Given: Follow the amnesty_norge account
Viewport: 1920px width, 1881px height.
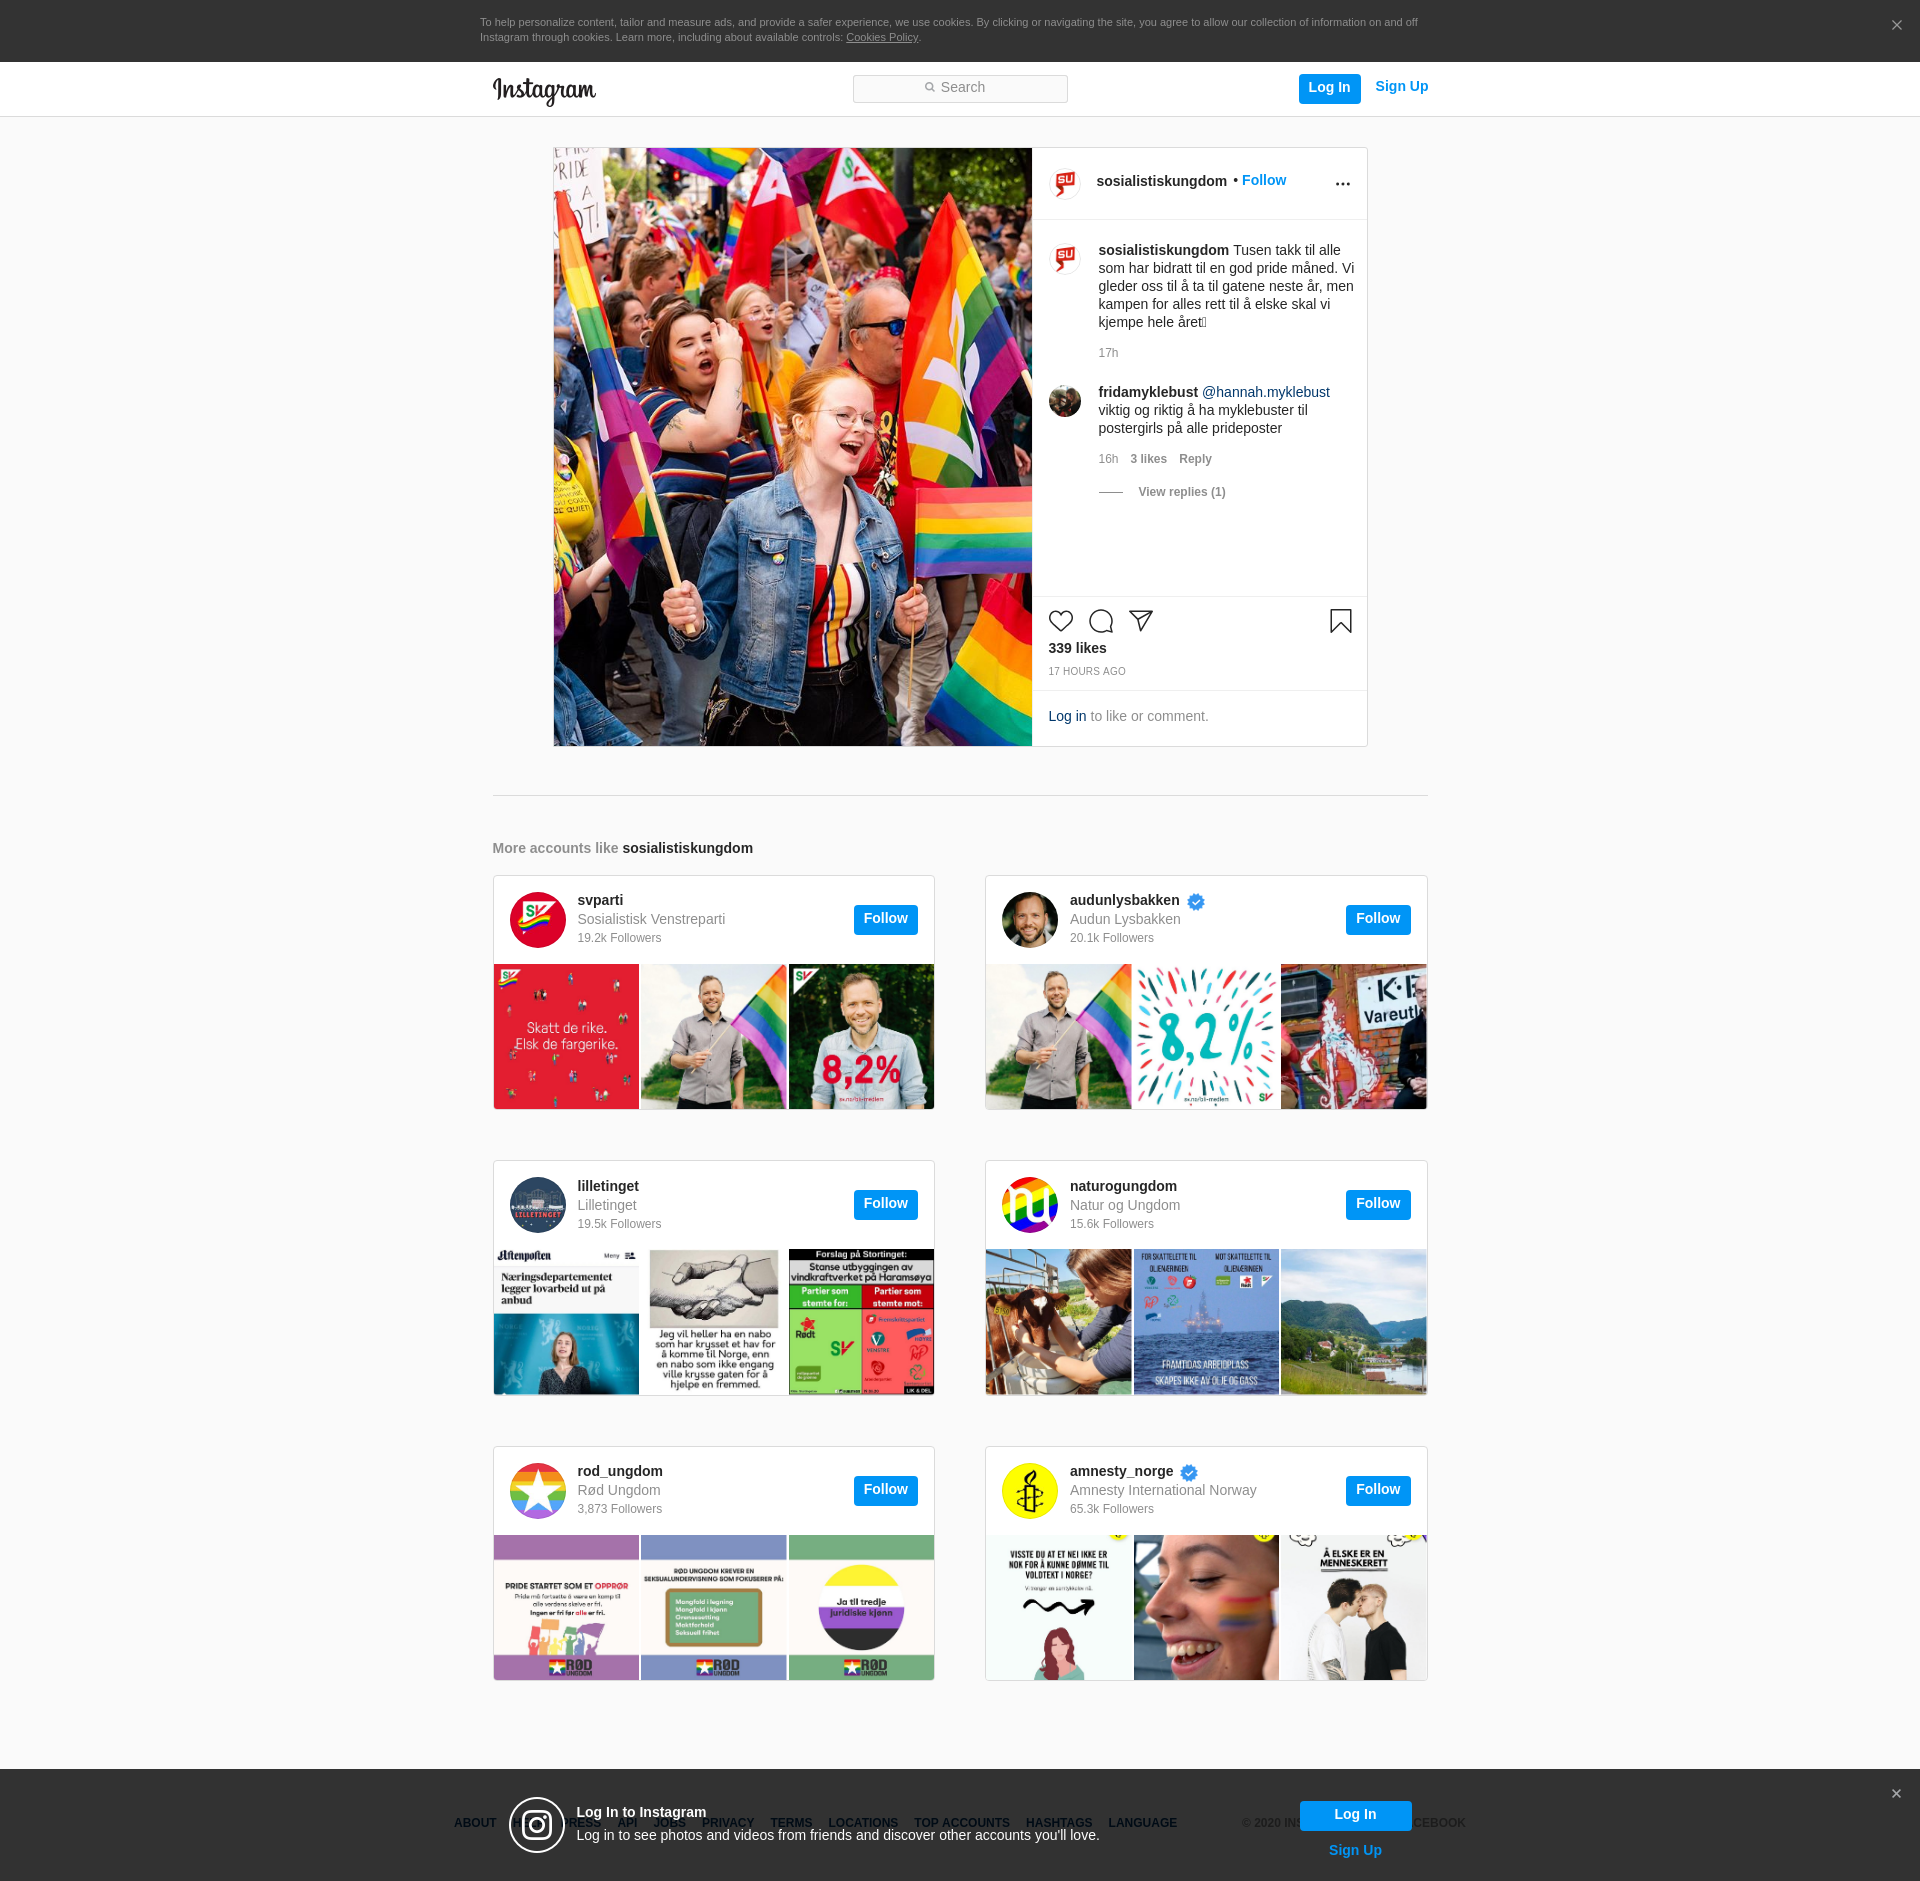Looking at the screenshot, I should pos(1378,1491).
